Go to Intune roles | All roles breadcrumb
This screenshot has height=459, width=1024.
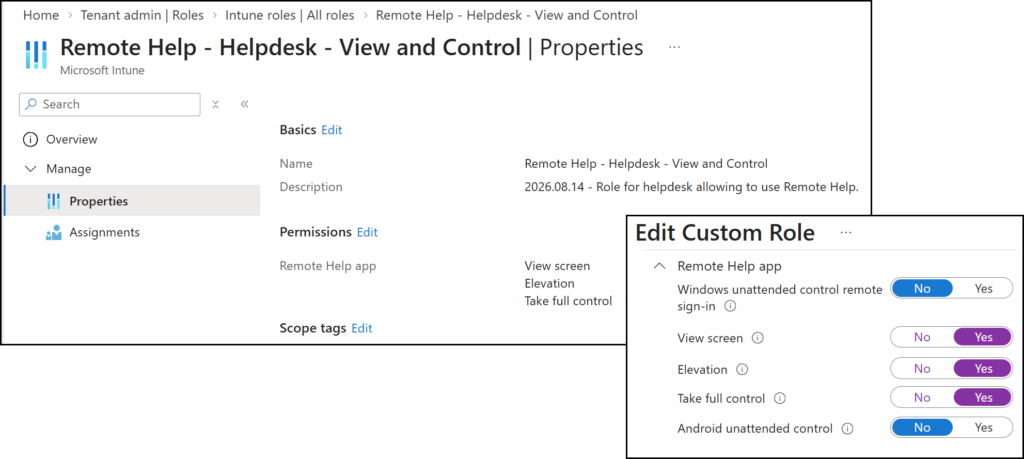289,14
